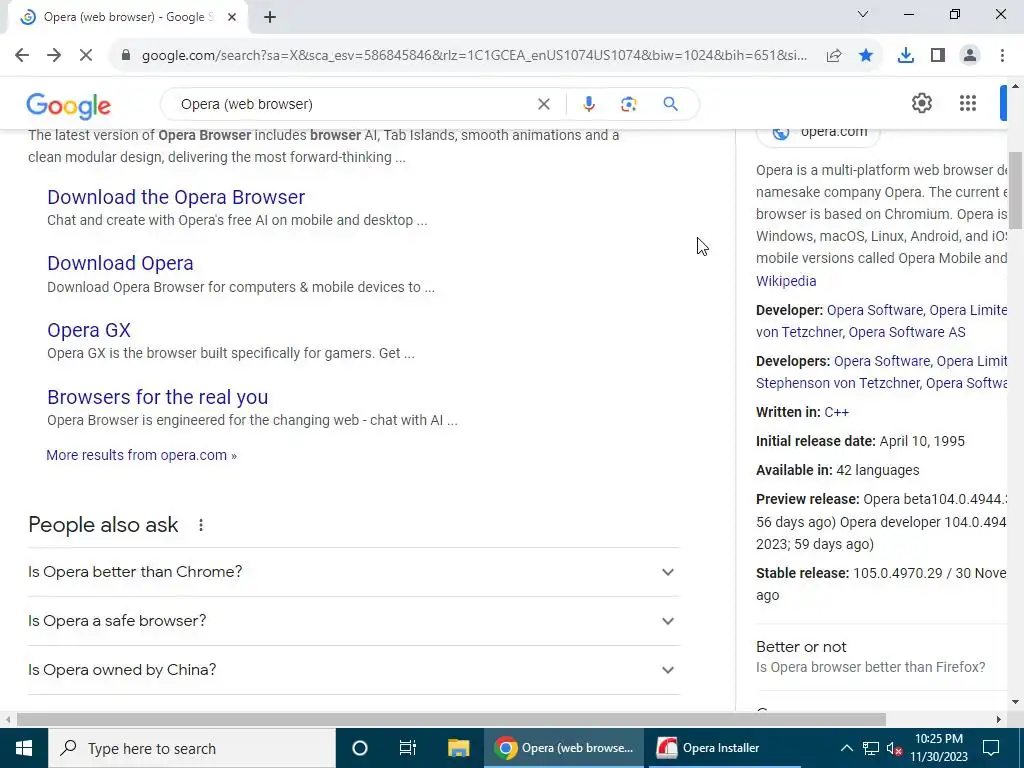Open Task View icon
The height and width of the screenshot is (768, 1024).
pyautogui.click(x=408, y=748)
